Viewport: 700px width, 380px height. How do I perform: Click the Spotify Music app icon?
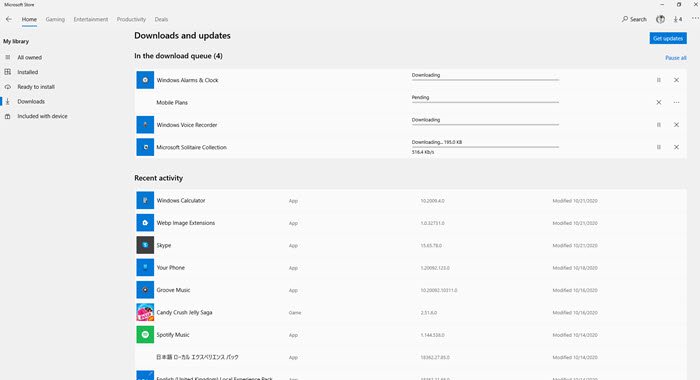(x=145, y=334)
